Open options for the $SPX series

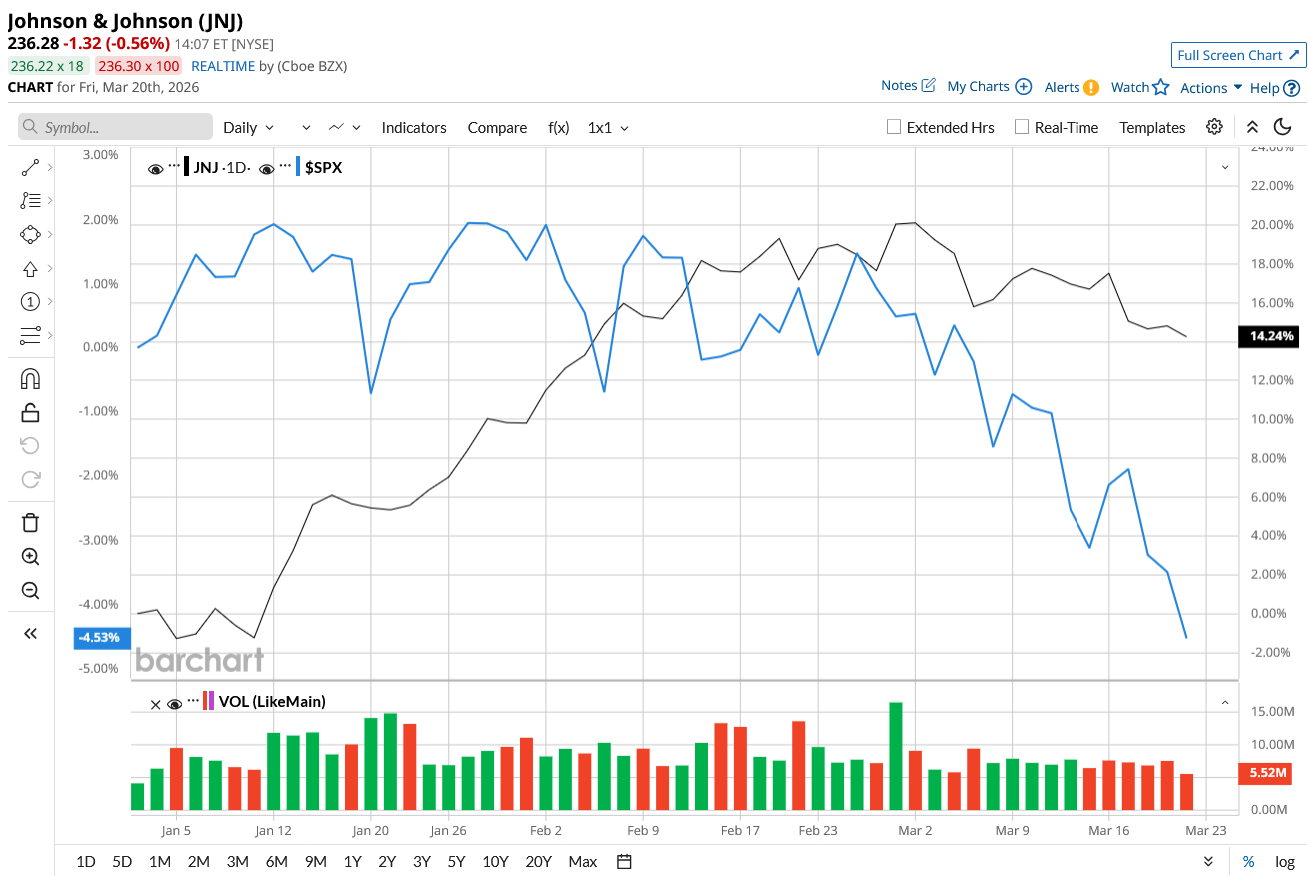pyautogui.click(x=285, y=165)
